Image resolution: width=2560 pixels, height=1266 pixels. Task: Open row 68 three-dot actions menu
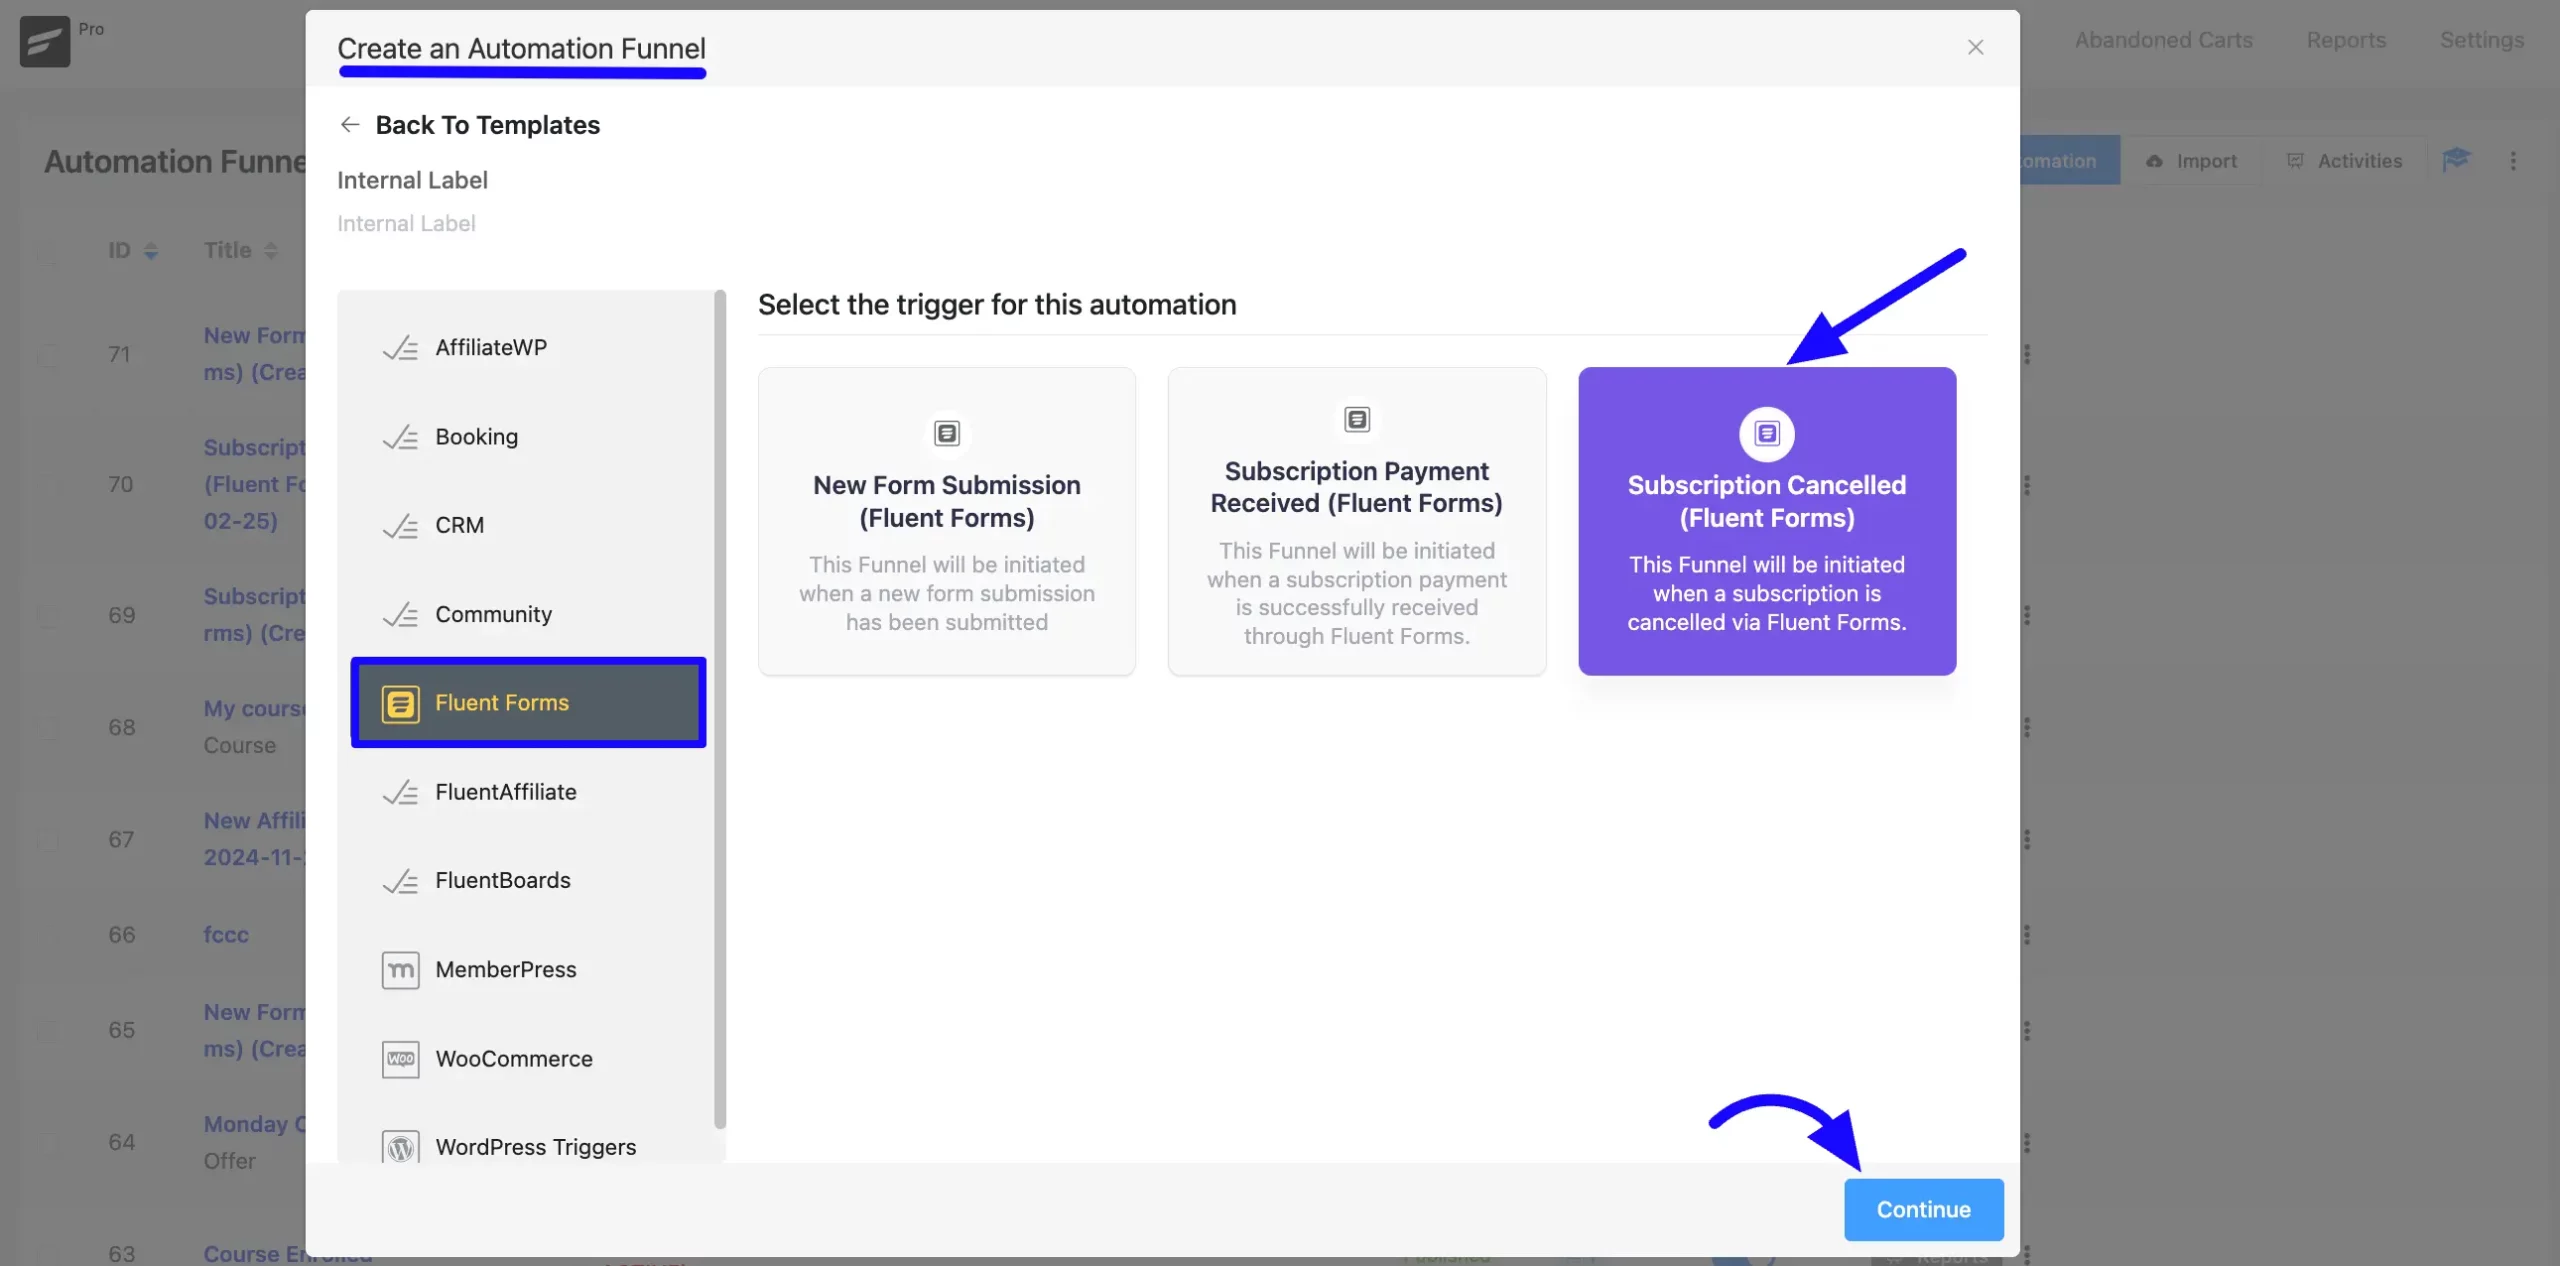(x=2027, y=727)
